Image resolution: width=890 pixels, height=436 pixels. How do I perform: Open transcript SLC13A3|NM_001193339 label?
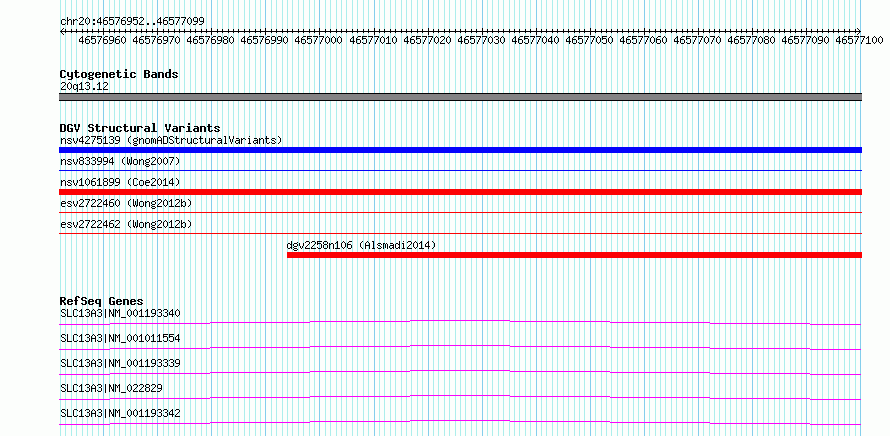[x=120, y=363]
